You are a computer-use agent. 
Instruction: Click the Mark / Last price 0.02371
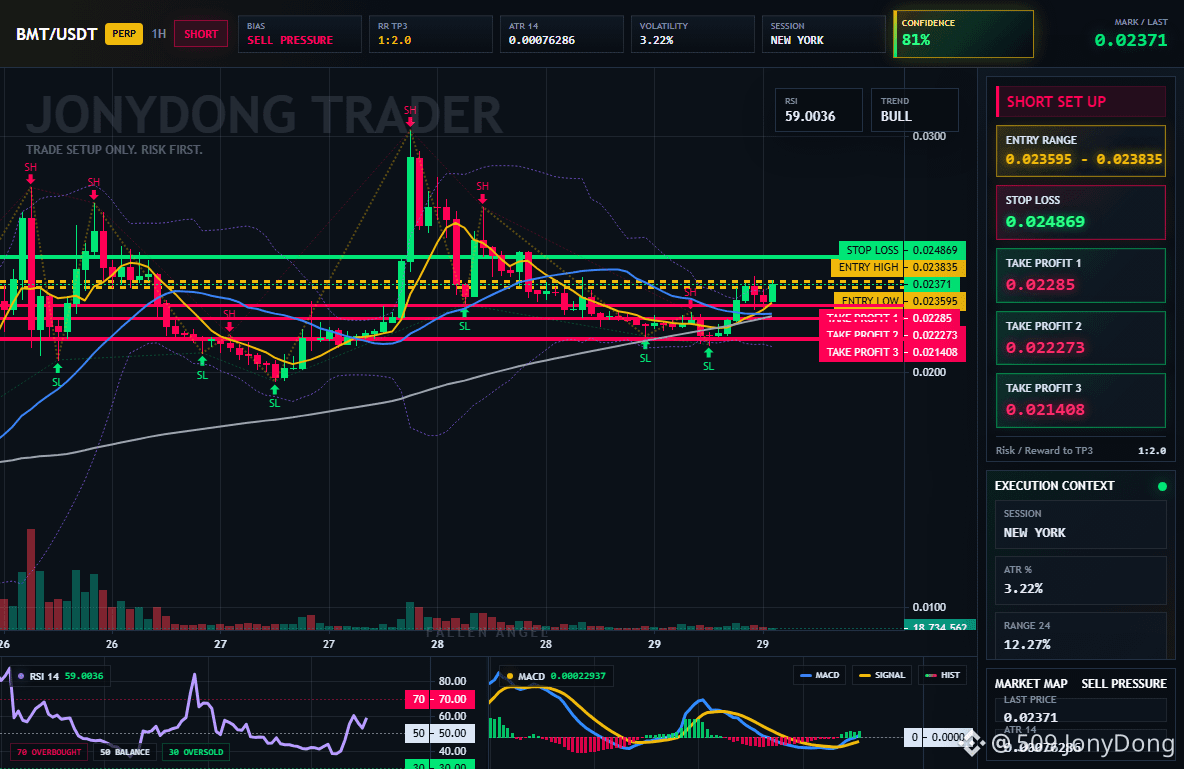click(1130, 40)
